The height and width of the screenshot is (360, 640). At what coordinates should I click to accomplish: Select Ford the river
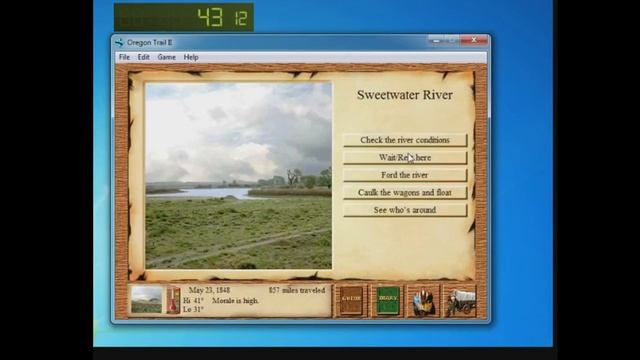point(404,175)
